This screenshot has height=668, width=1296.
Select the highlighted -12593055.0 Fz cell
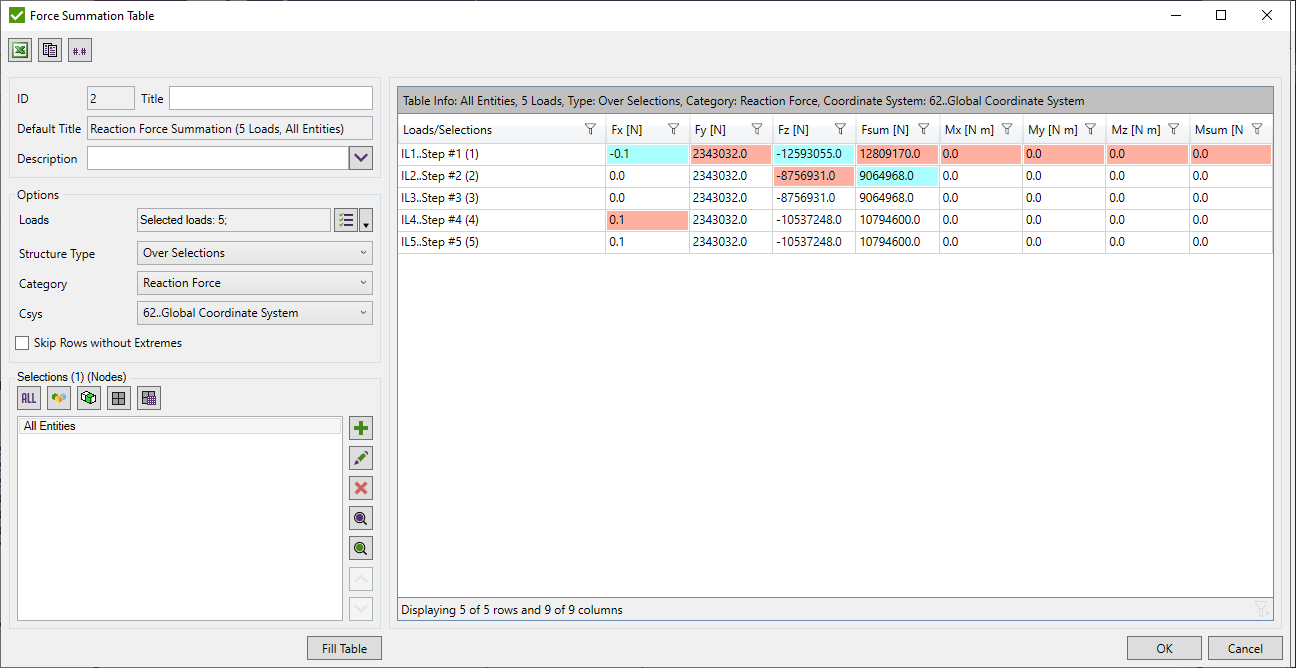pyautogui.click(x=813, y=155)
